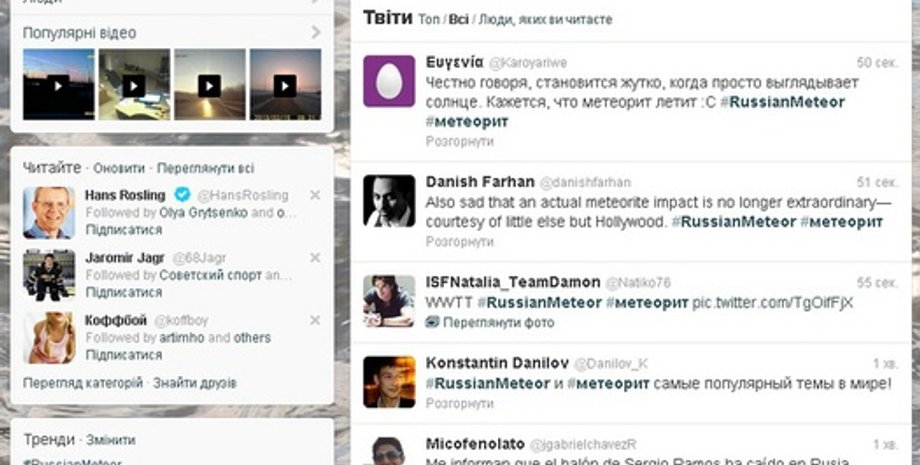This screenshot has width=920, height=465.
Task: Click Jaromir Jagr's profile avatar
Action: point(49,275)
